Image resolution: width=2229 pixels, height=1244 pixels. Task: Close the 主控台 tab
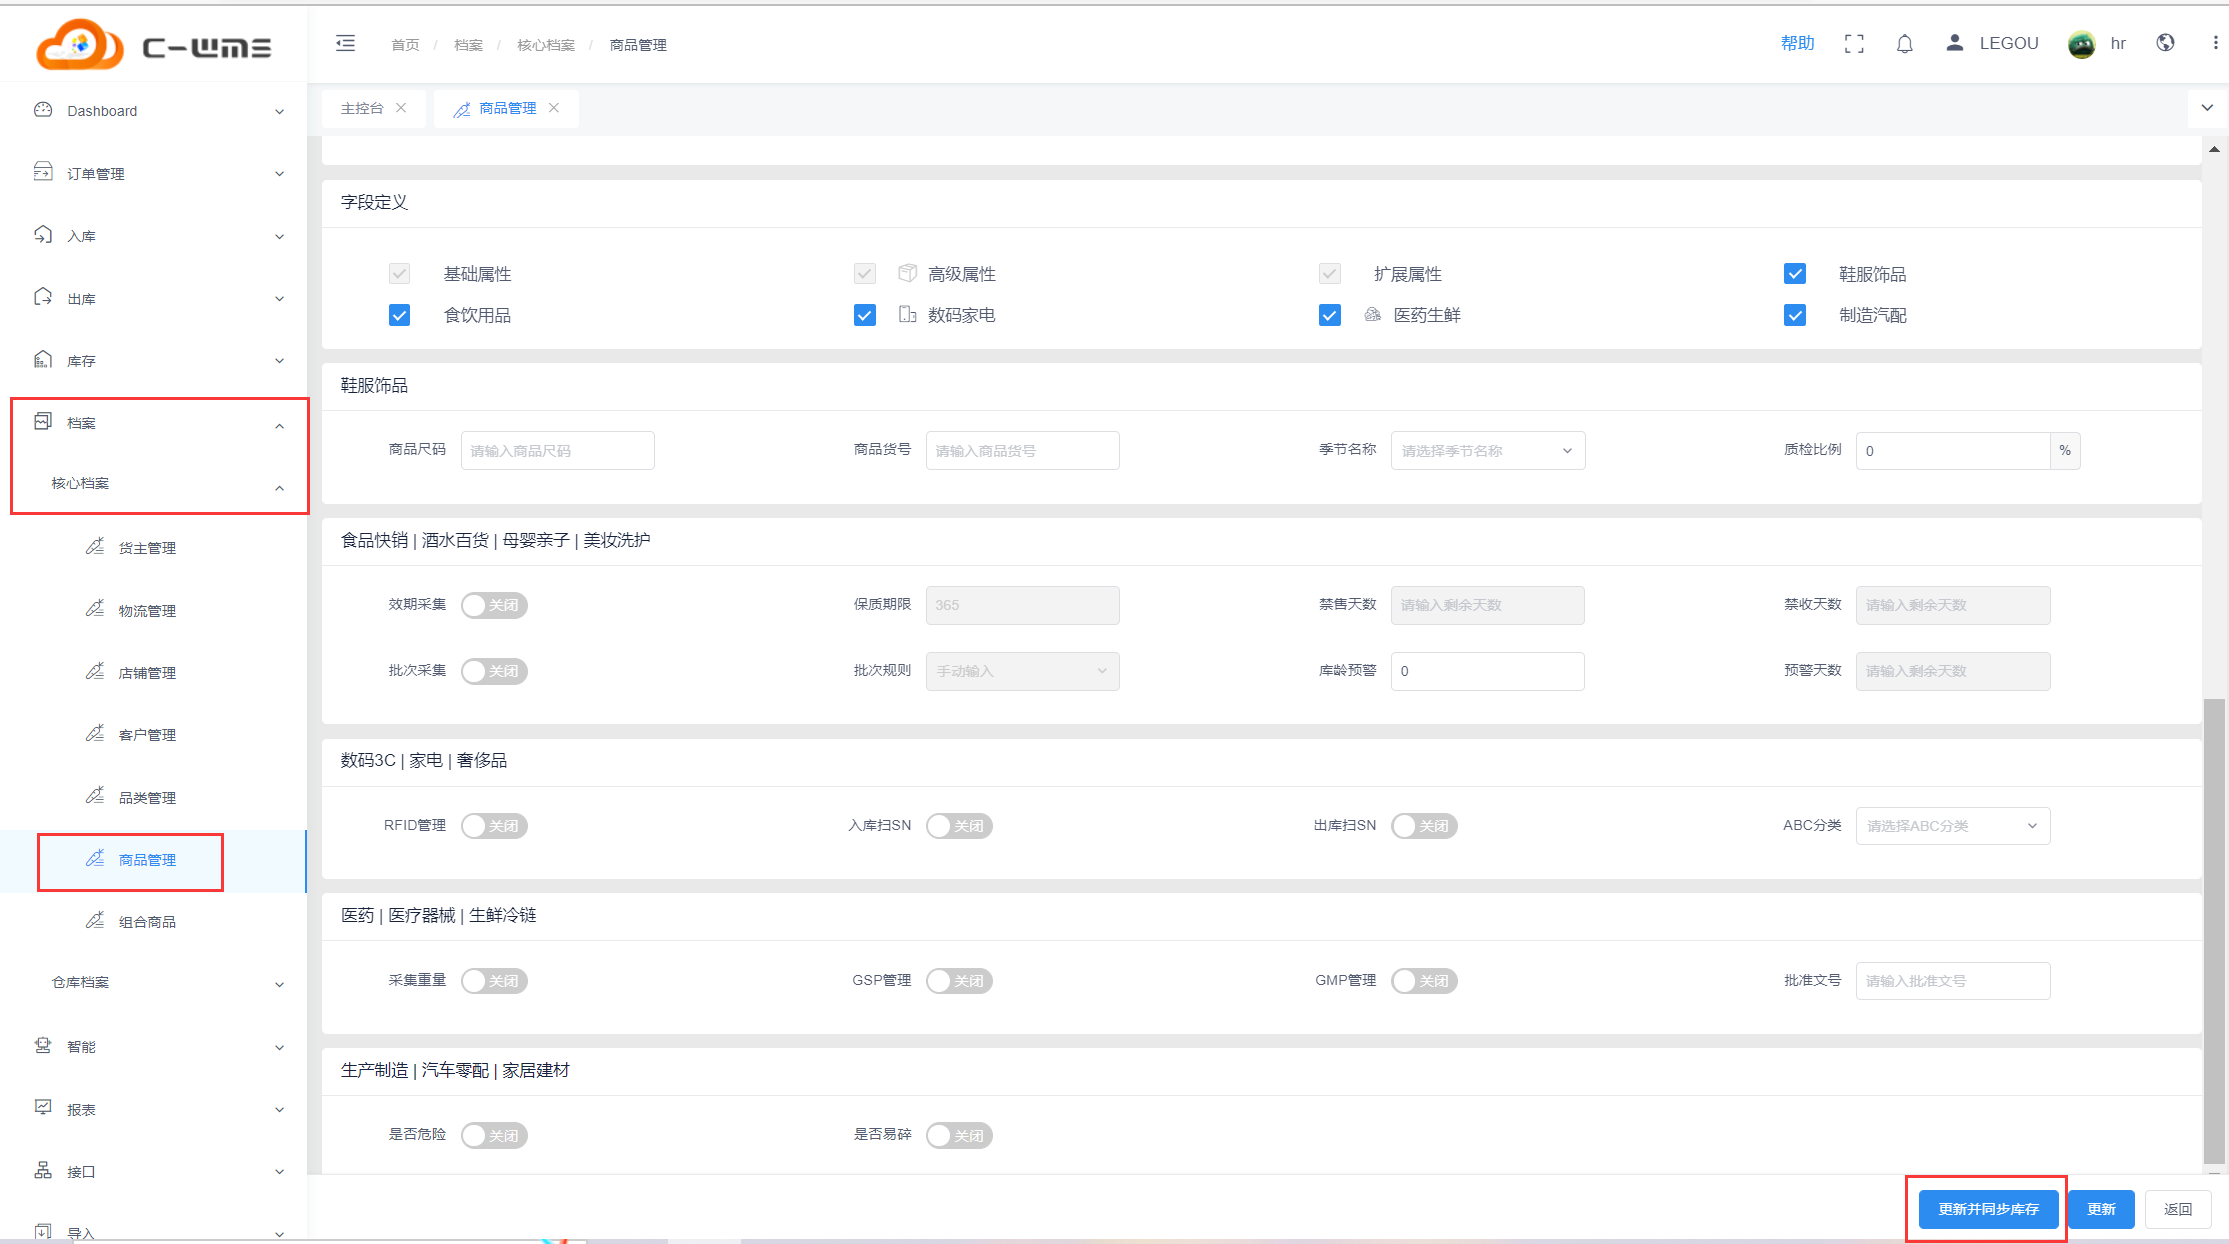tap(401, 108)
